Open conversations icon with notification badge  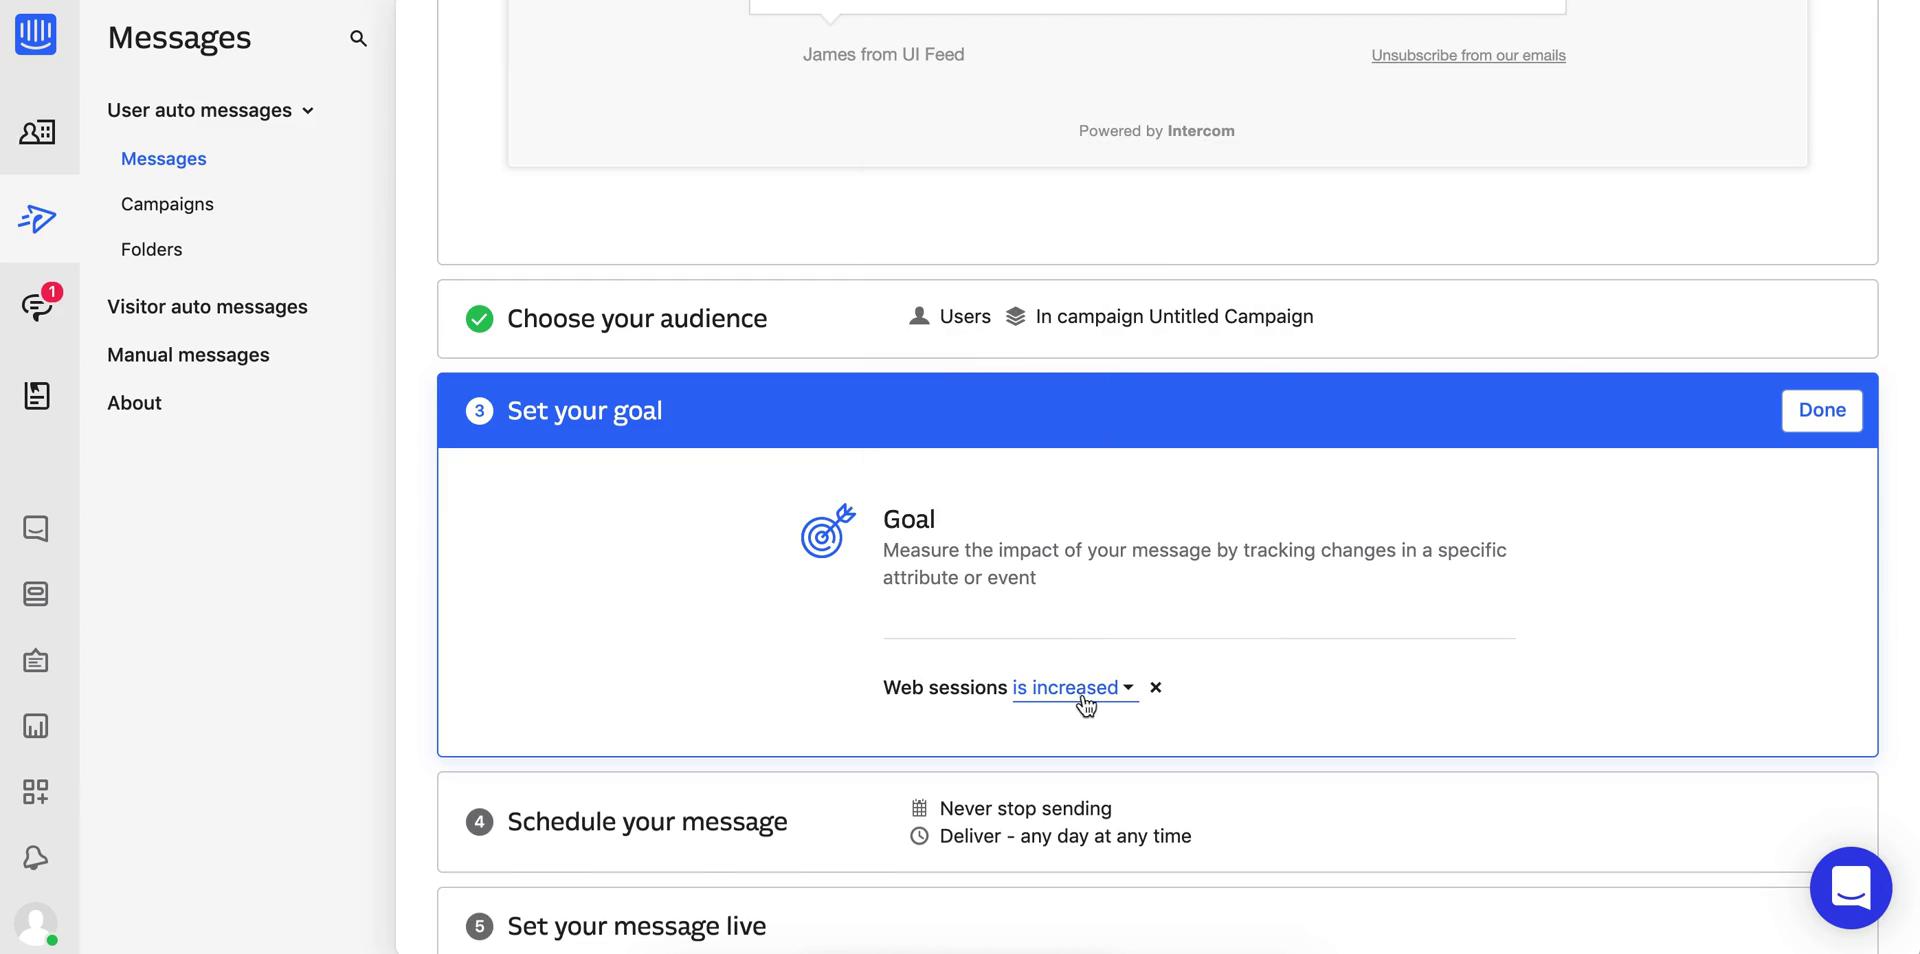coord(38,306)
